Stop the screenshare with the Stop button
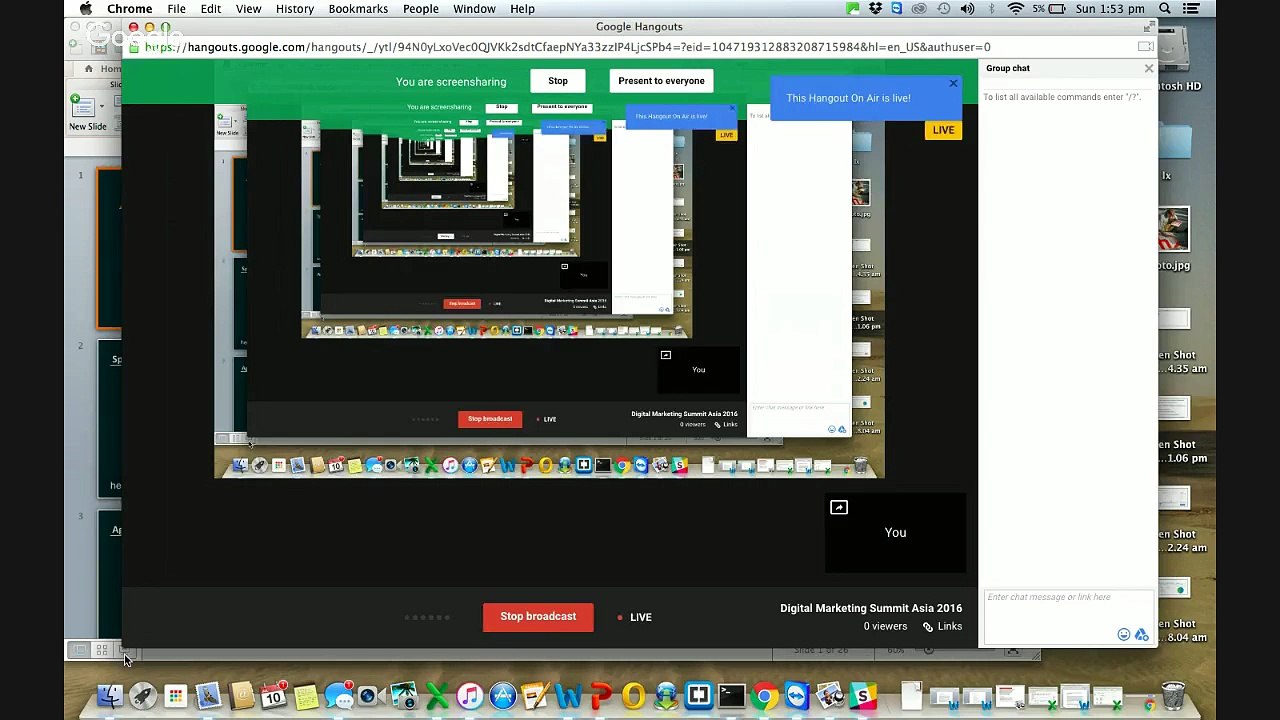The height and width of the screenshot is (720, 1280). [x=558, y=81]
